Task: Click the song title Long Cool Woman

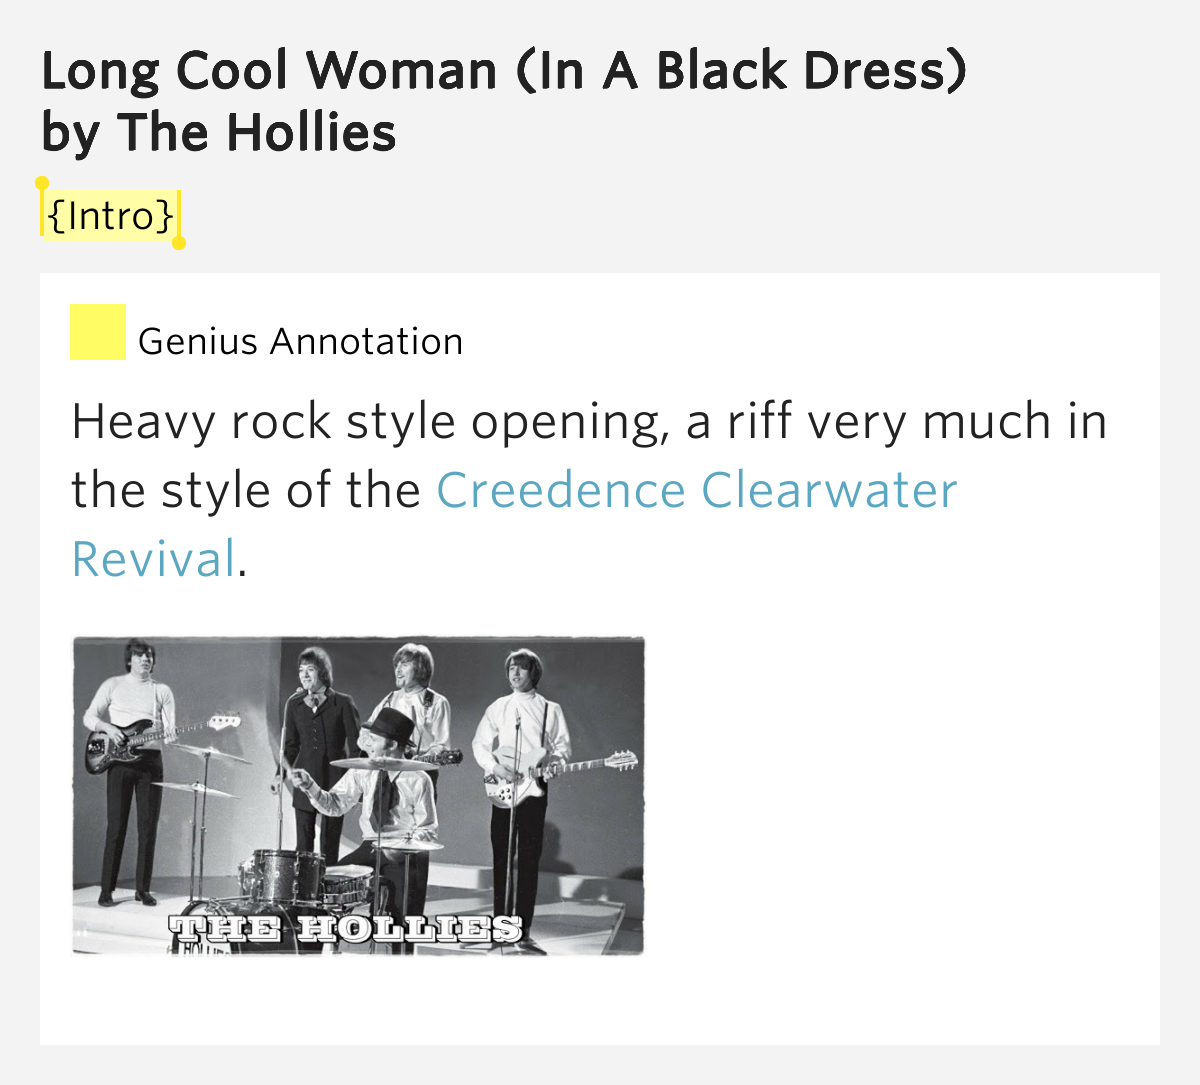Action: (270, 72)
